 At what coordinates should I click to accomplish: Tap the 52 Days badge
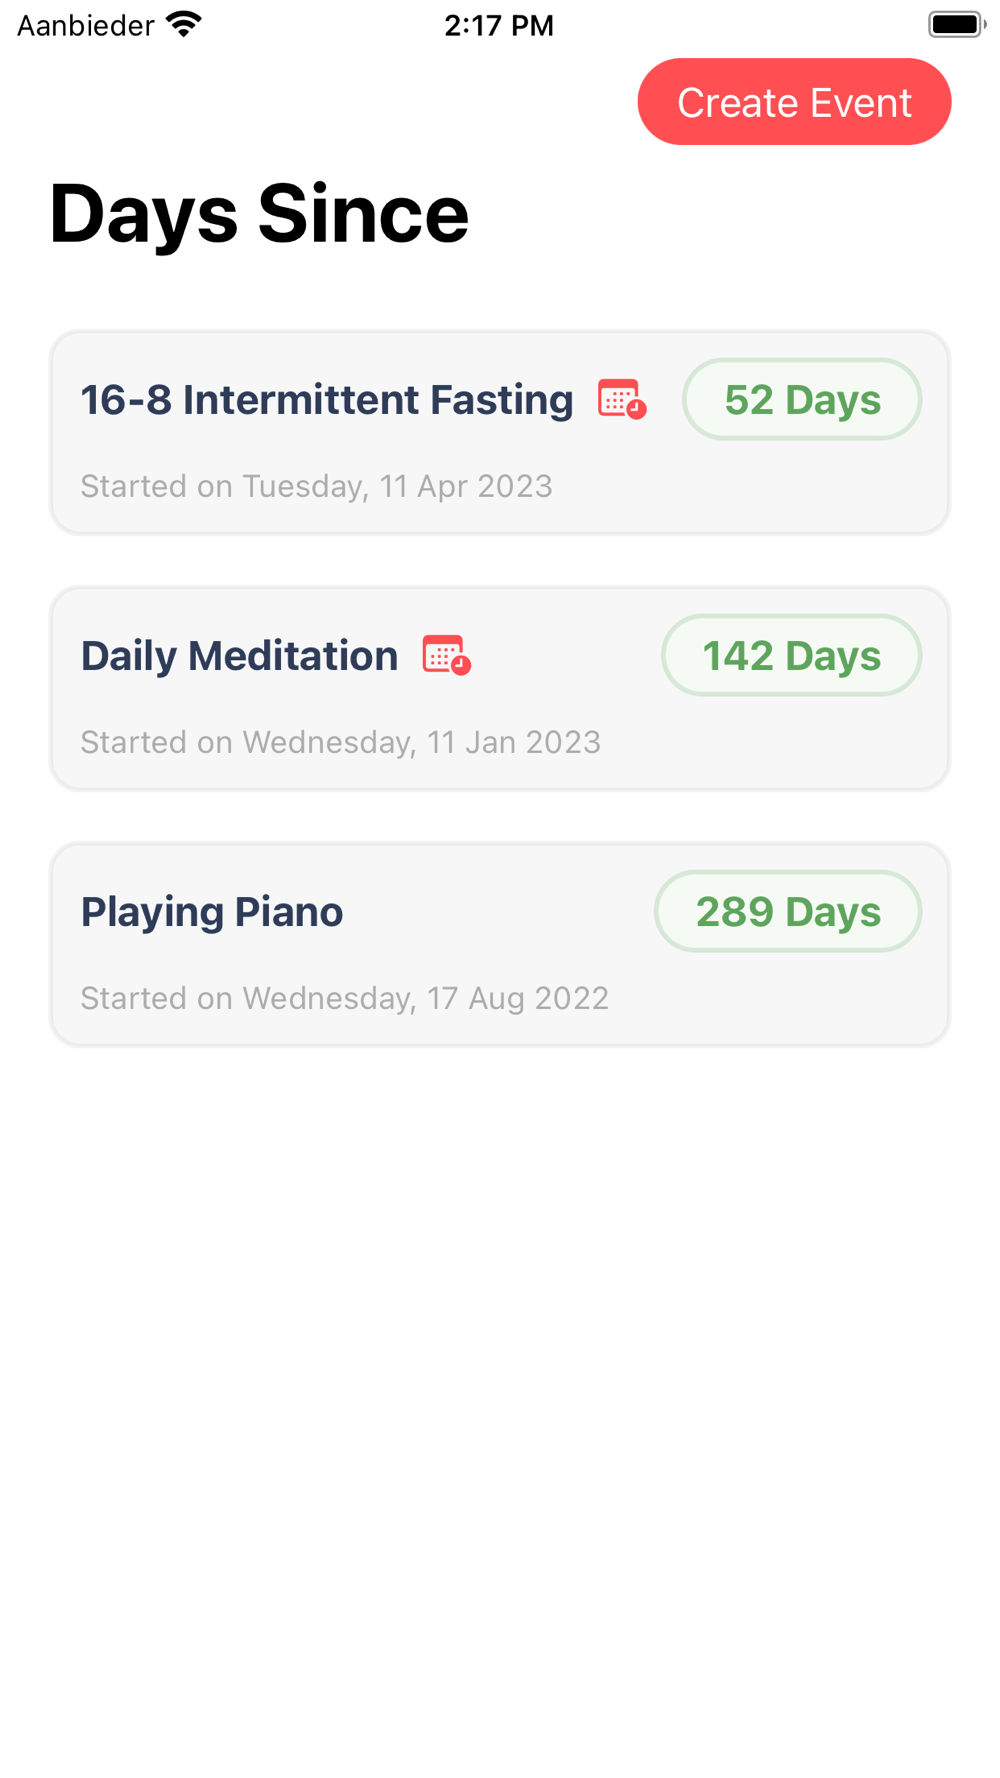[x=802, y=400]
